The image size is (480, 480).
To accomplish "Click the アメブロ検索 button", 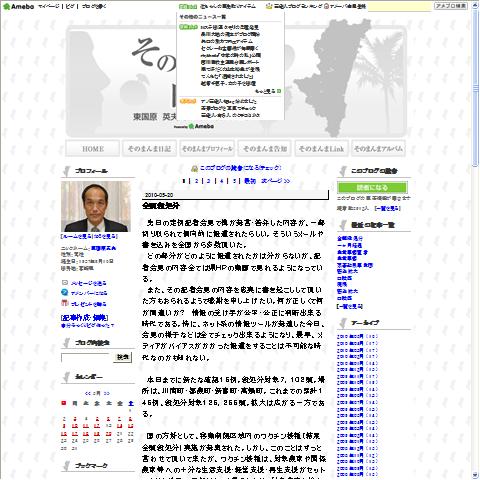I will [450, 6].
